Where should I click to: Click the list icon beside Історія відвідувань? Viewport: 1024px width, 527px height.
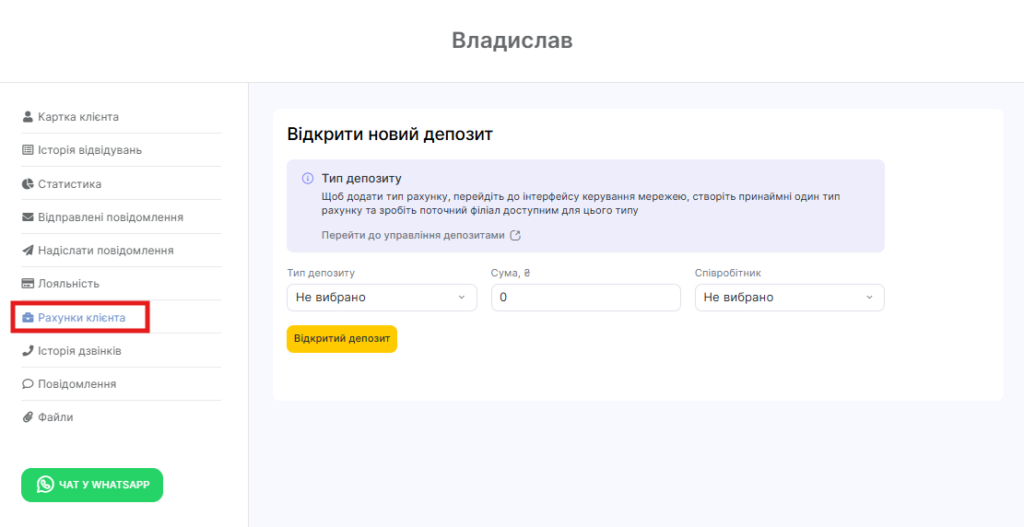28,150
